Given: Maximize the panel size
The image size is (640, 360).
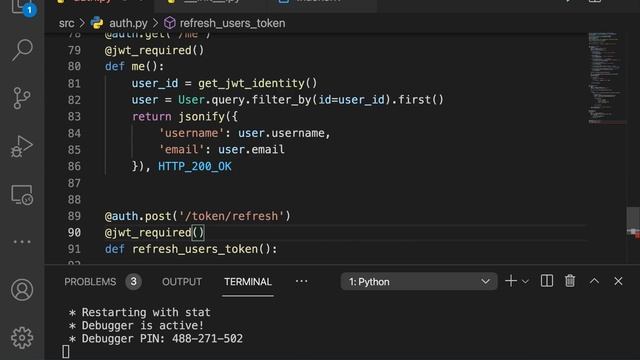Looking at the screenshot, I should pyautogui.click(x=594, y=281).
